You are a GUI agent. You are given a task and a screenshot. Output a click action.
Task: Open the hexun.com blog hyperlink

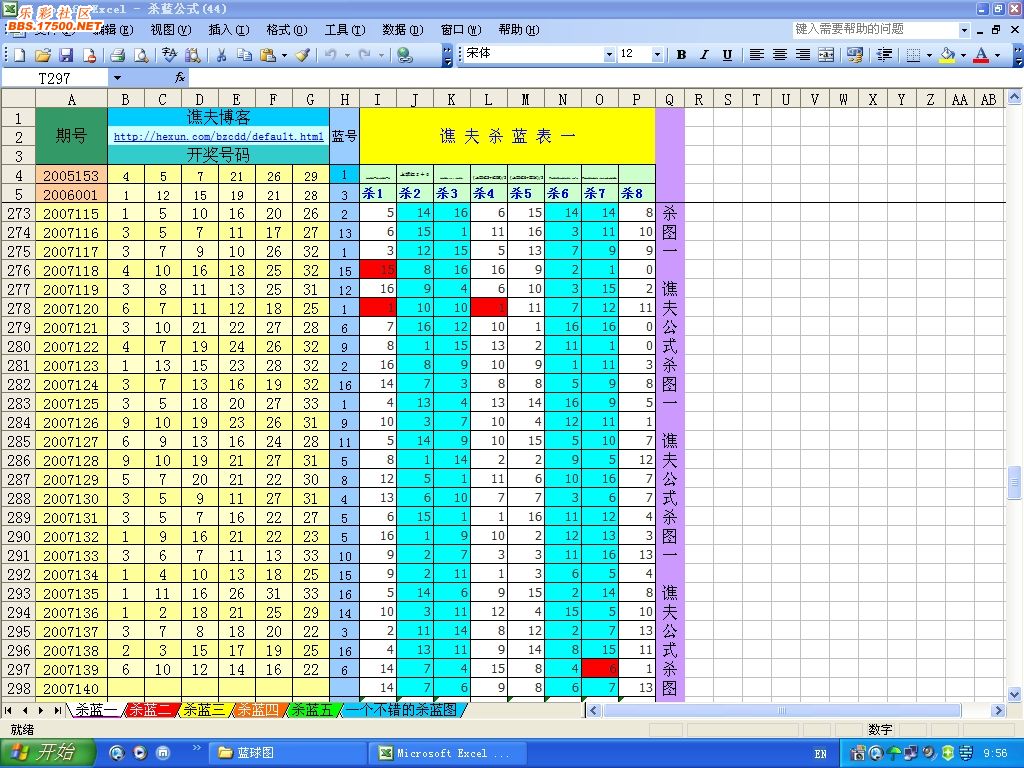pos(219,136)
